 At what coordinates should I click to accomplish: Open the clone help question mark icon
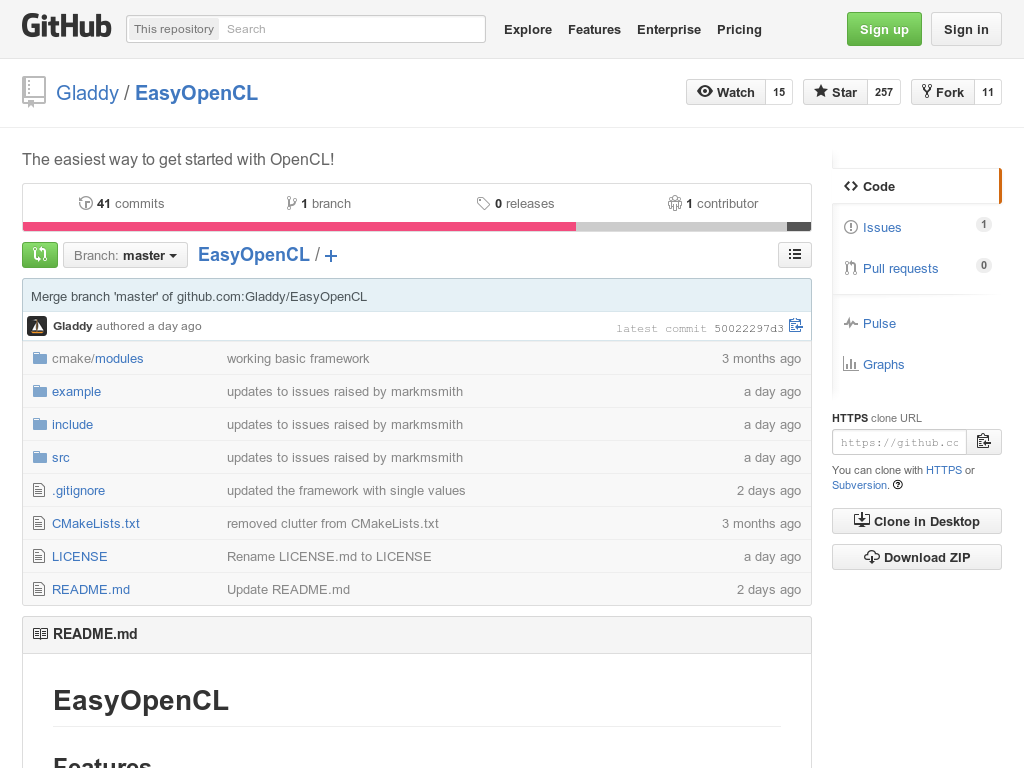pos(898,485)
